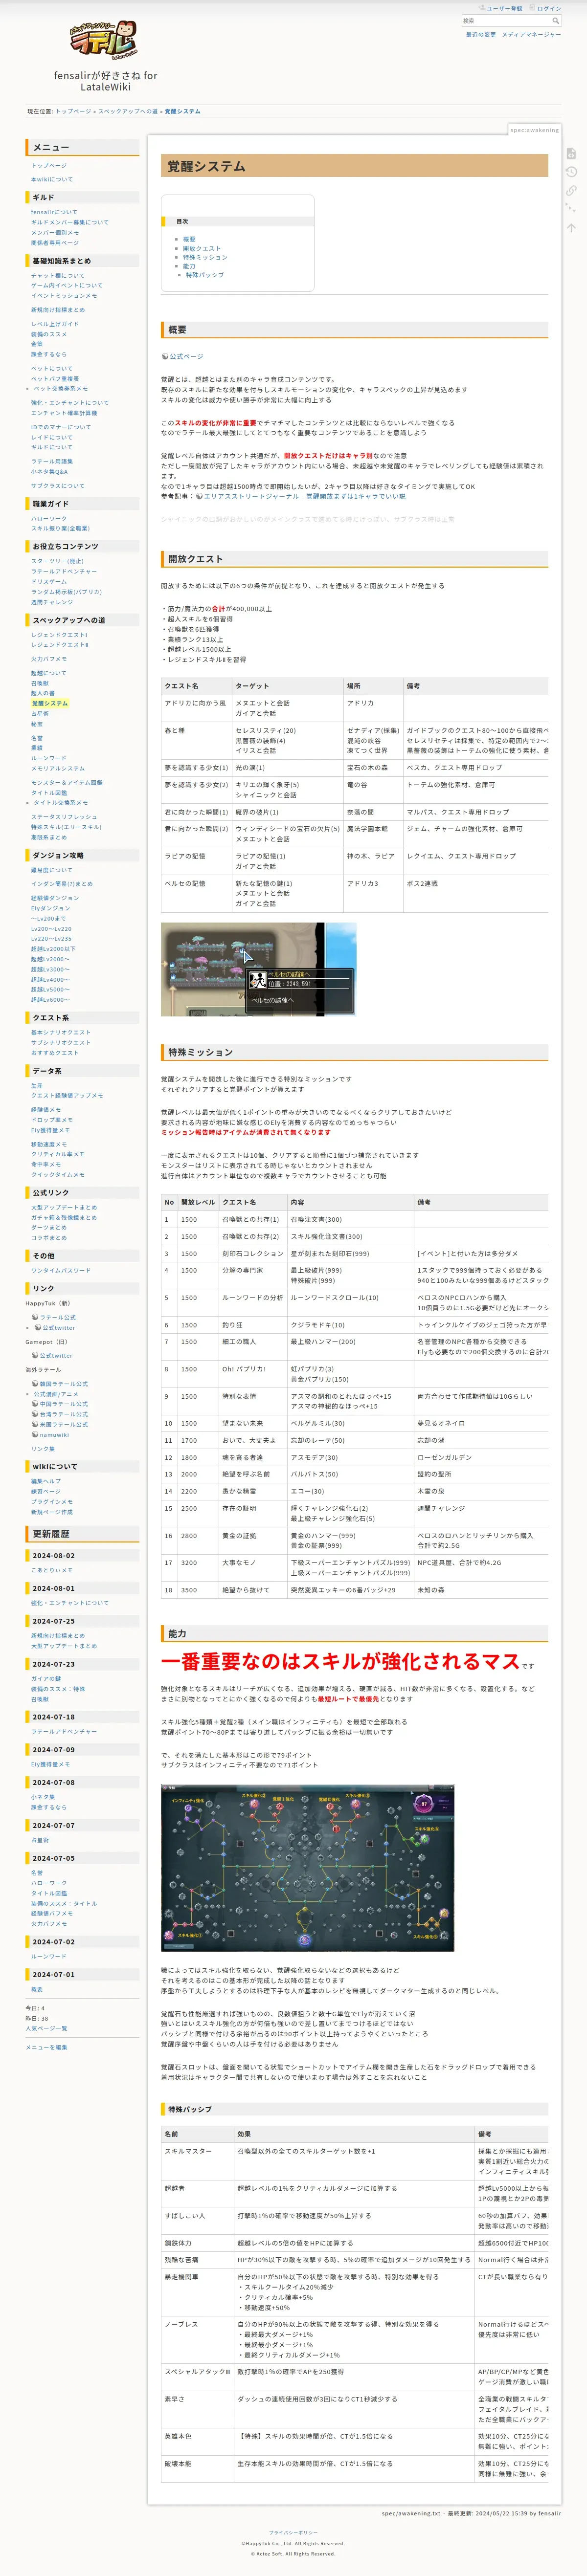This screenshot has height=2576, width=587.
Task: Open sidebar link 超越Lv3000~
Action: (50, 969)
